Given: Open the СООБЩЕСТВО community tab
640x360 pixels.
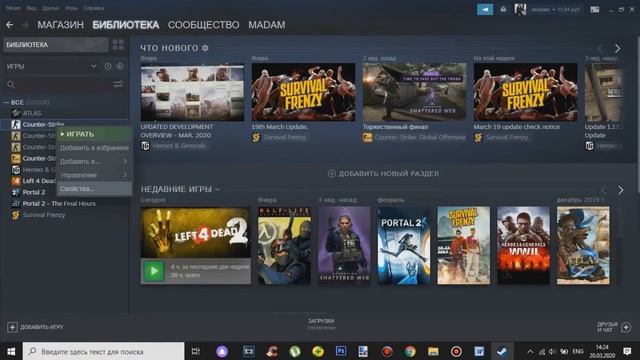Looking at the screenshot, I should [x=203, y=25].
